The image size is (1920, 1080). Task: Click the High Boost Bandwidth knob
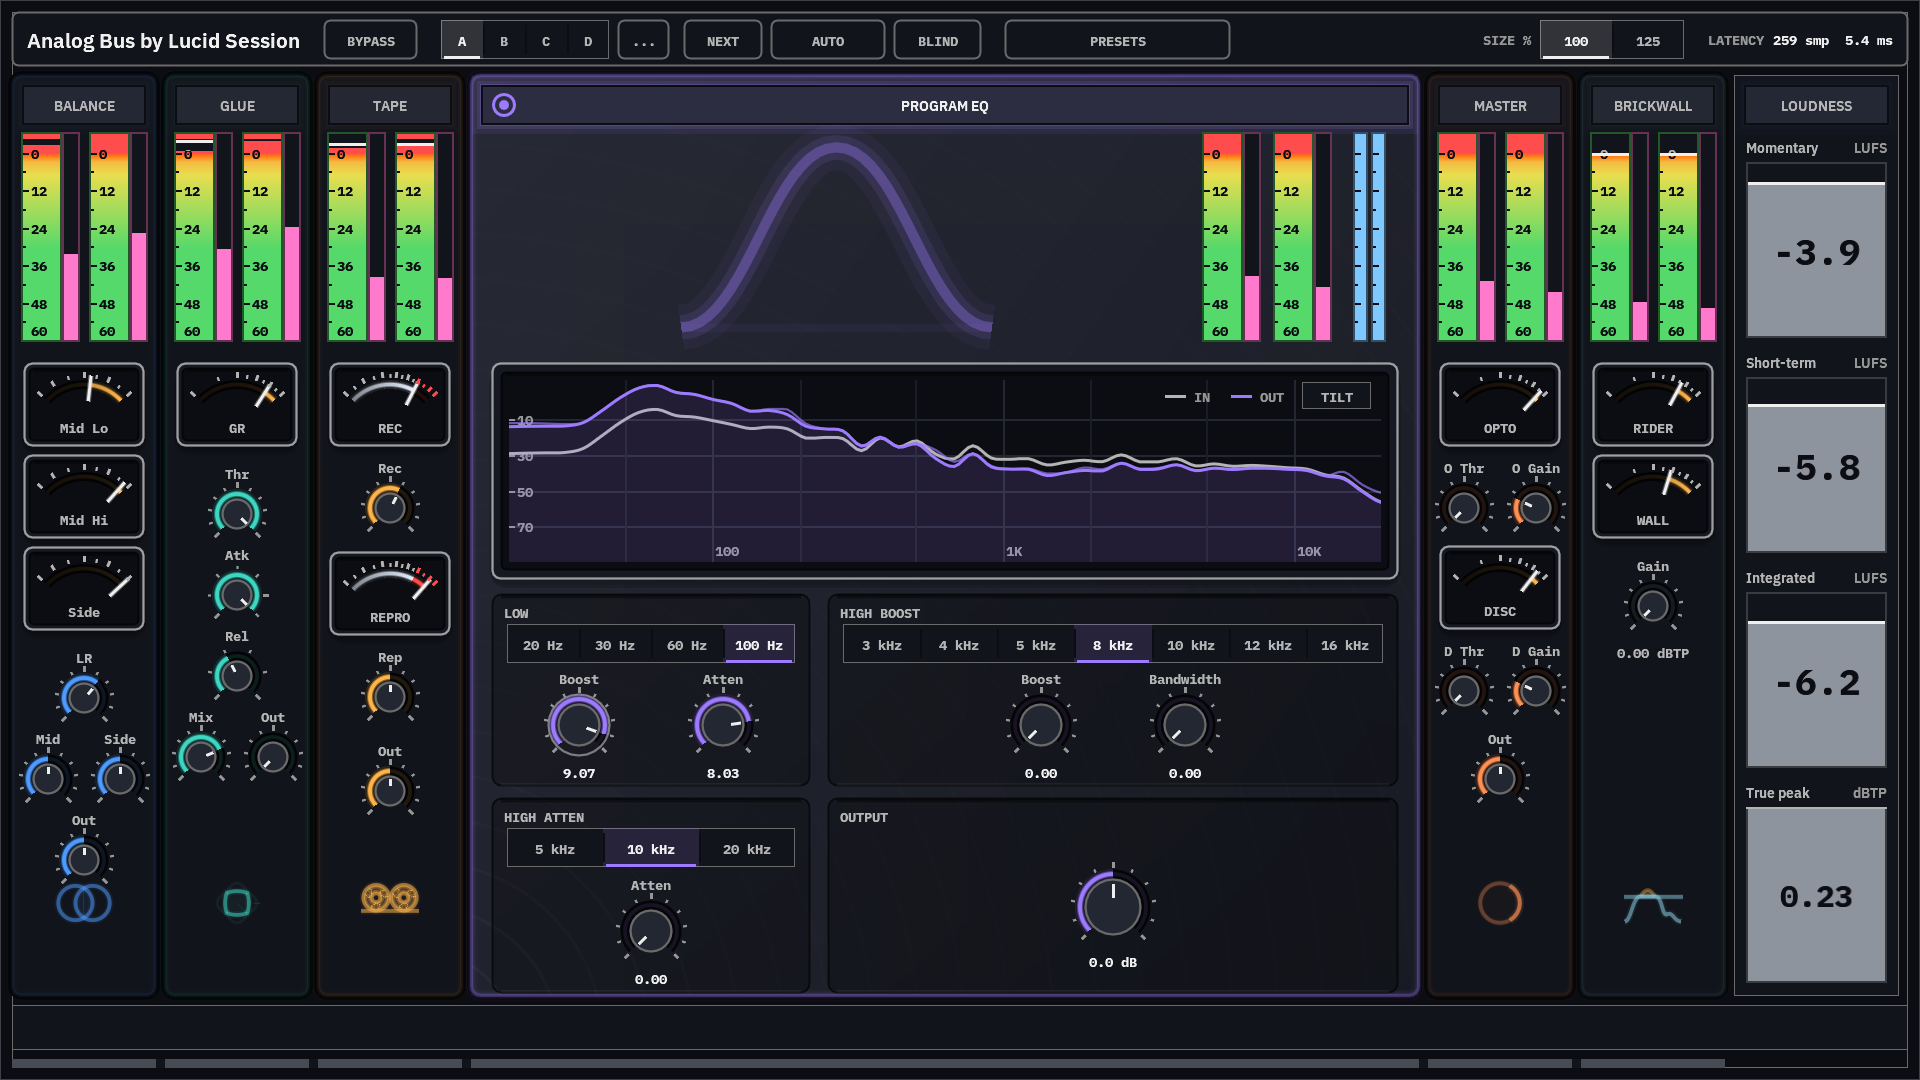pyautogui.click(x=1185, y=725)
